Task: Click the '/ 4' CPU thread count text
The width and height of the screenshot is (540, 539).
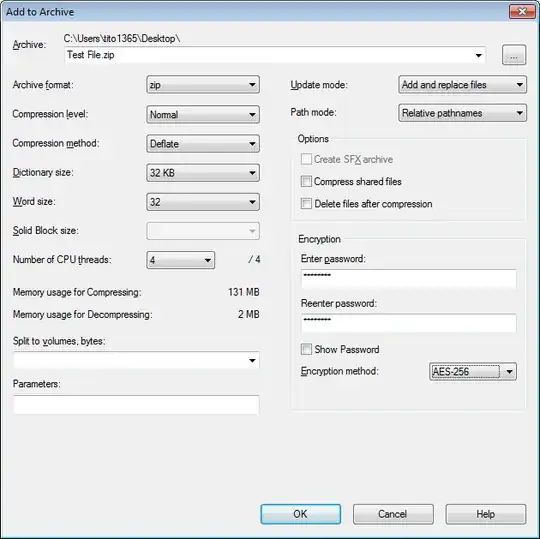Action: (254, 259)
